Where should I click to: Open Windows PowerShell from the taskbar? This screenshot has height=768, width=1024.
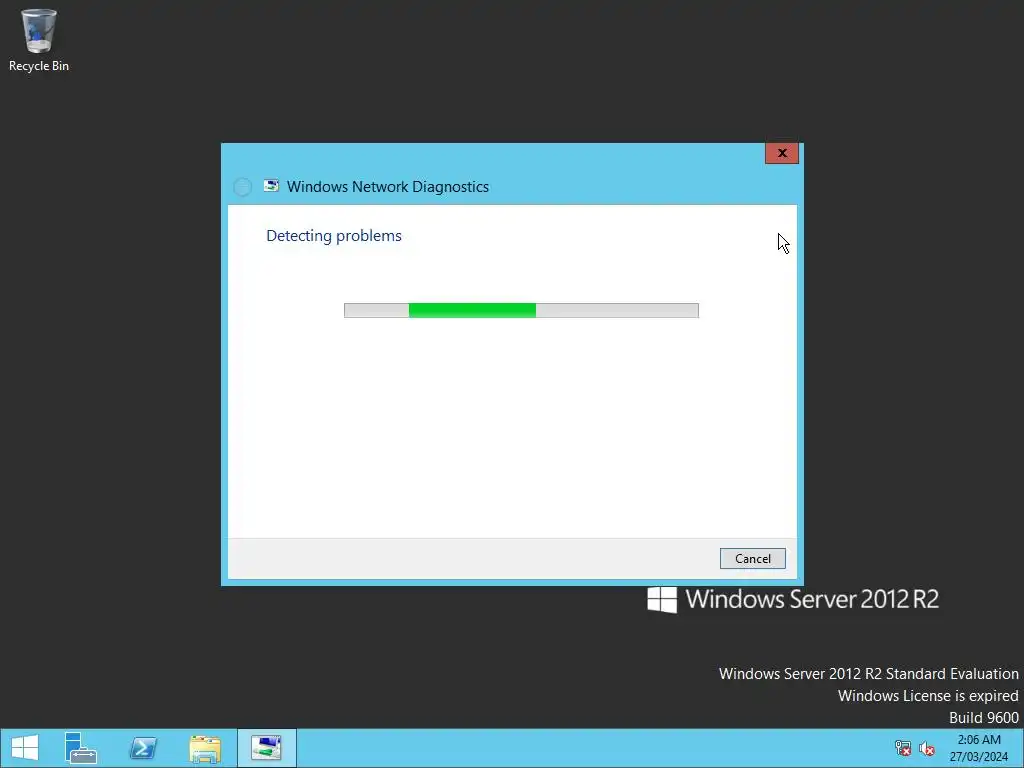(x=143, y=748)
